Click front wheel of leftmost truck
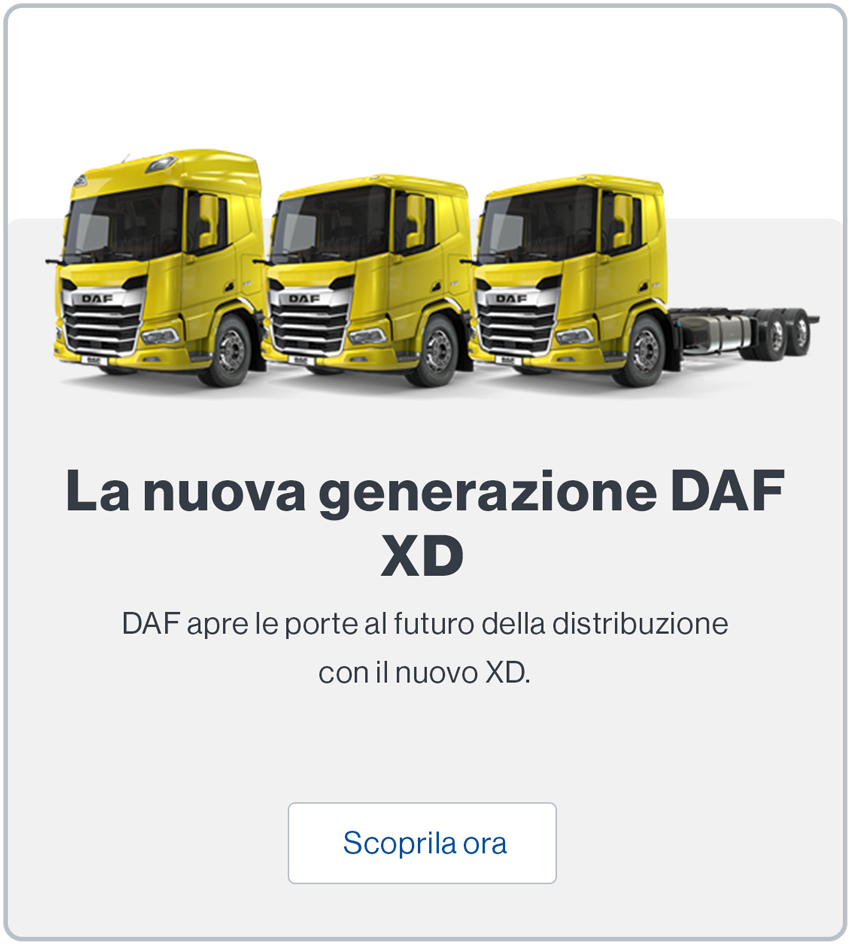This screenshot has width=850, height=944. 229,350
